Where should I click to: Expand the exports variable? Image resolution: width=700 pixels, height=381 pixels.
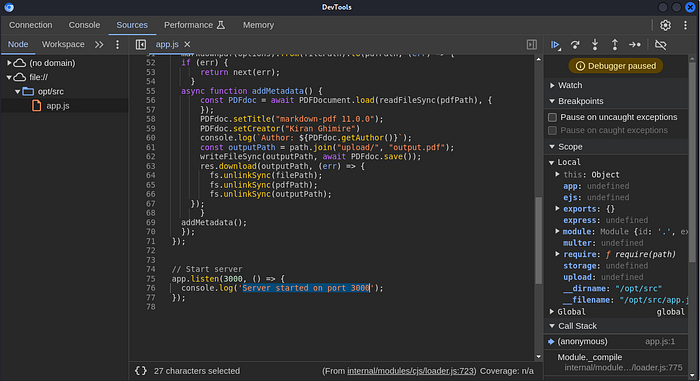pos(557,208)
